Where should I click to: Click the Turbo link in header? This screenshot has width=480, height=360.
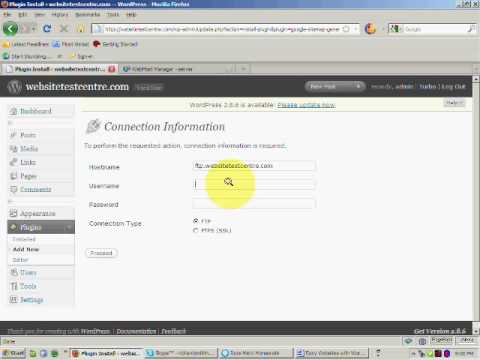click(x=428, y=87)
